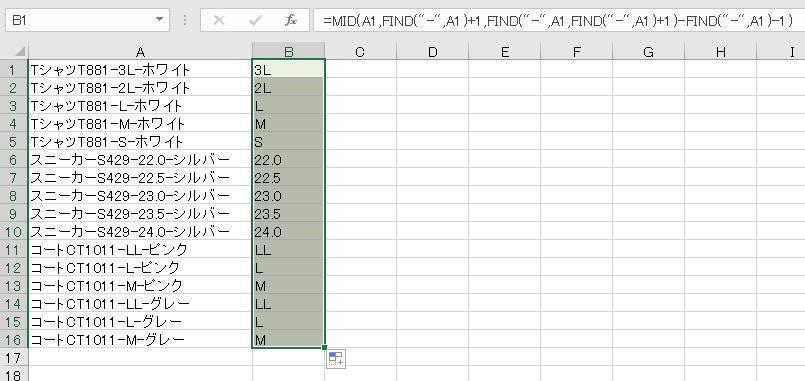Select row 13 header
Screen dimensions: 805x381
(x=14, y=285)
